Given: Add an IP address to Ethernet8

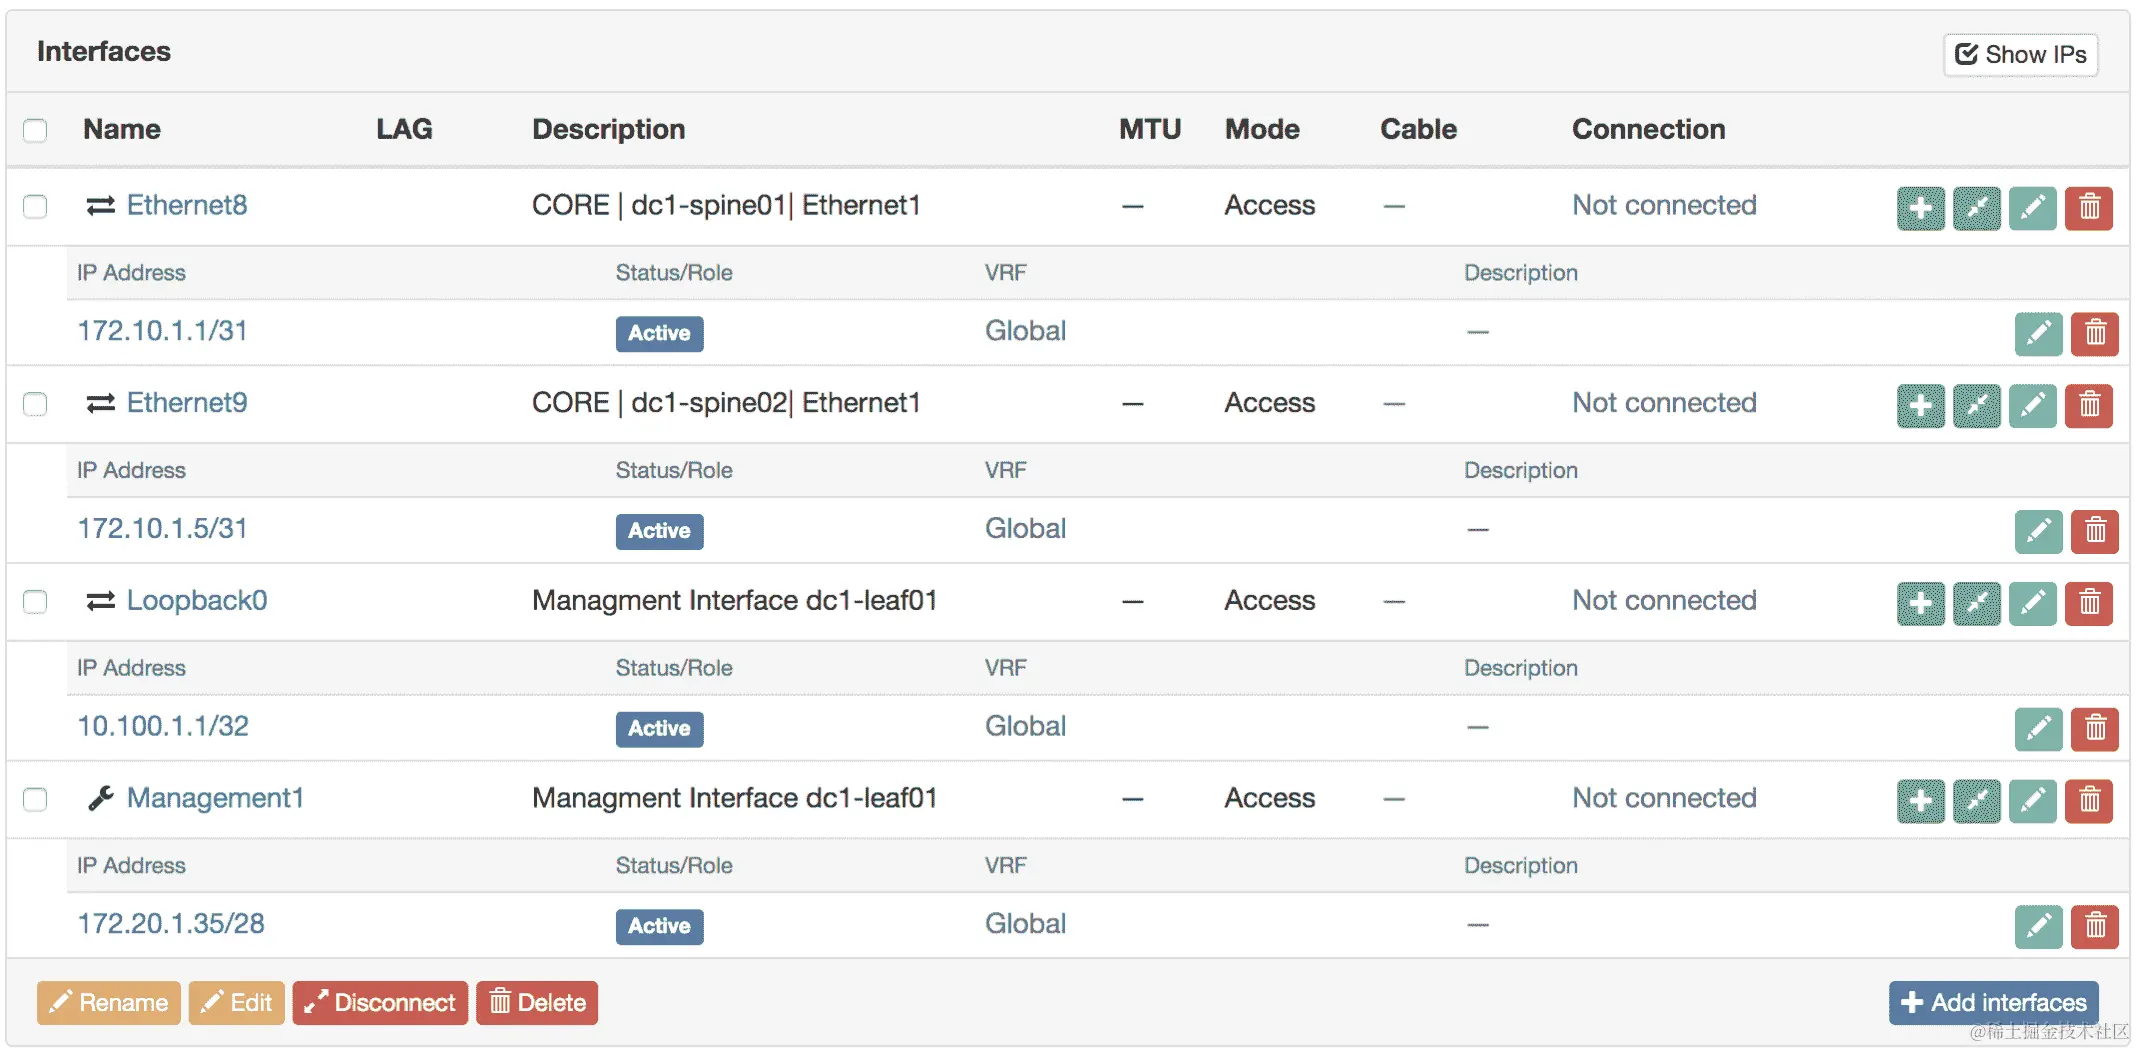Looking at the screenshot, I should (1920, 208).
